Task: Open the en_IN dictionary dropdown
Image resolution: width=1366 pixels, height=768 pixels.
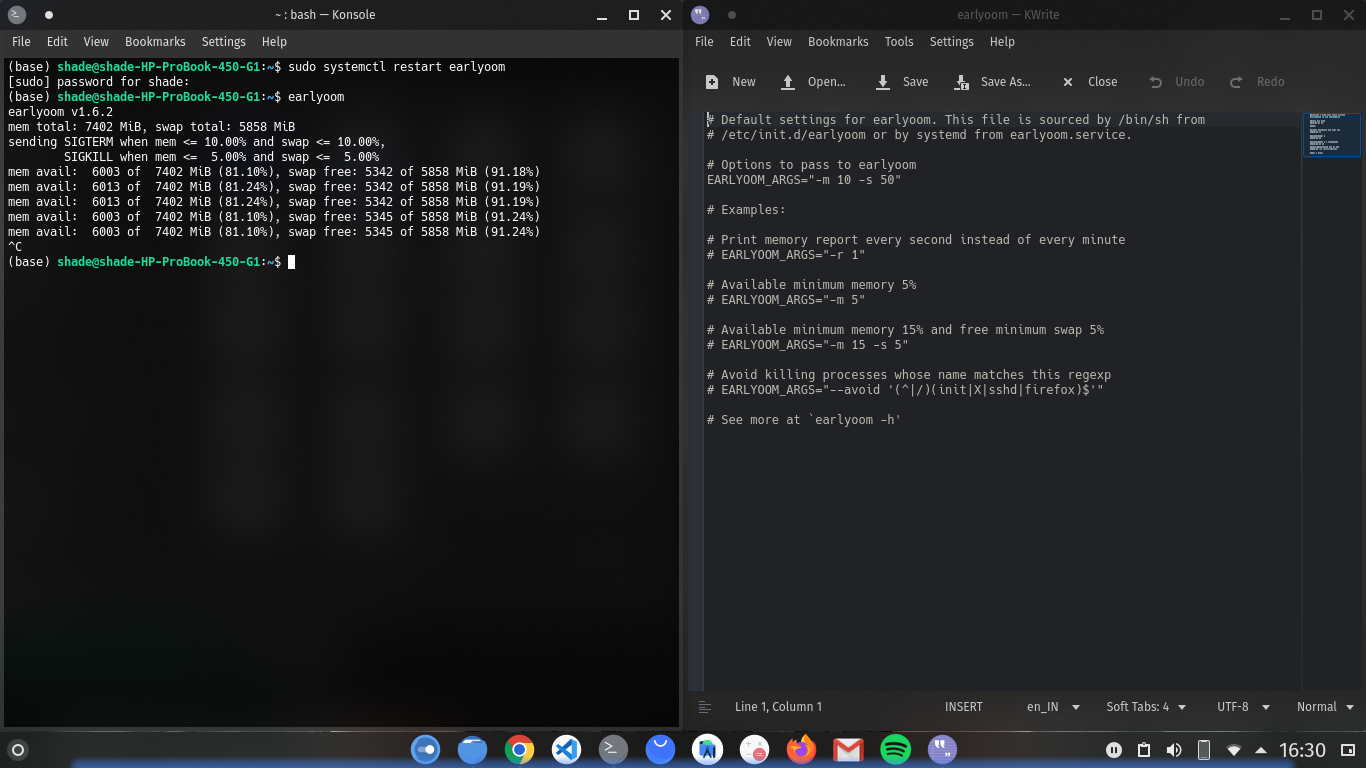Action: [x=1052, y=706]
